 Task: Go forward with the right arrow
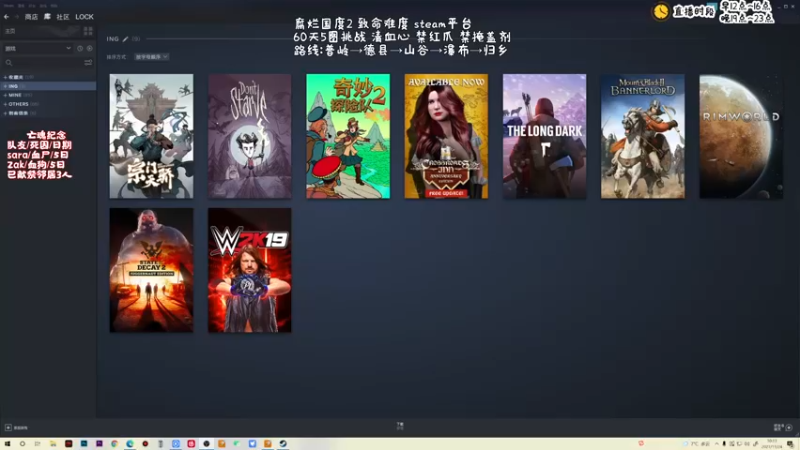(16, 17)
